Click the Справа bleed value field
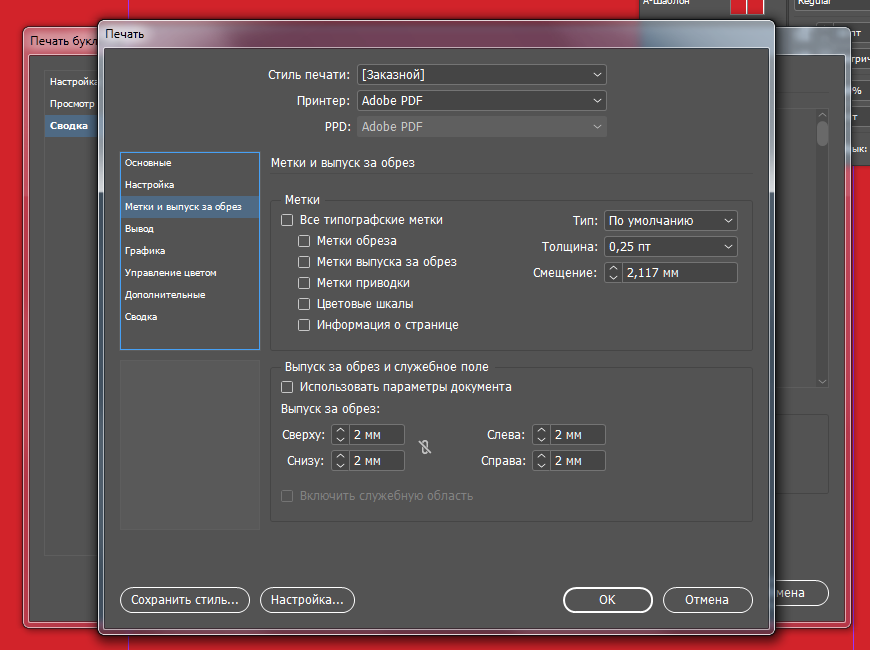870x650 pixels. 578,461
